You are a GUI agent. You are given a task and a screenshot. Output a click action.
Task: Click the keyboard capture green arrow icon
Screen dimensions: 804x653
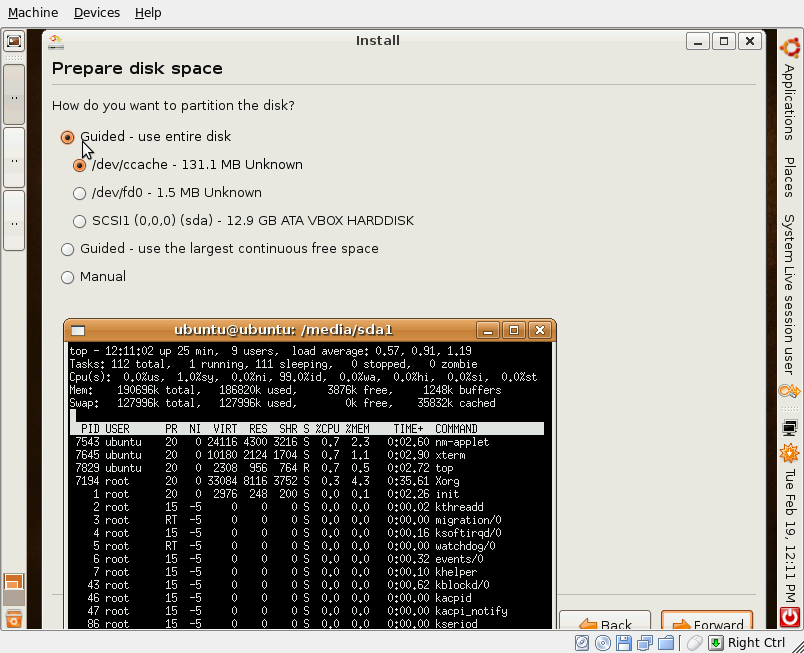coord(716,643)
